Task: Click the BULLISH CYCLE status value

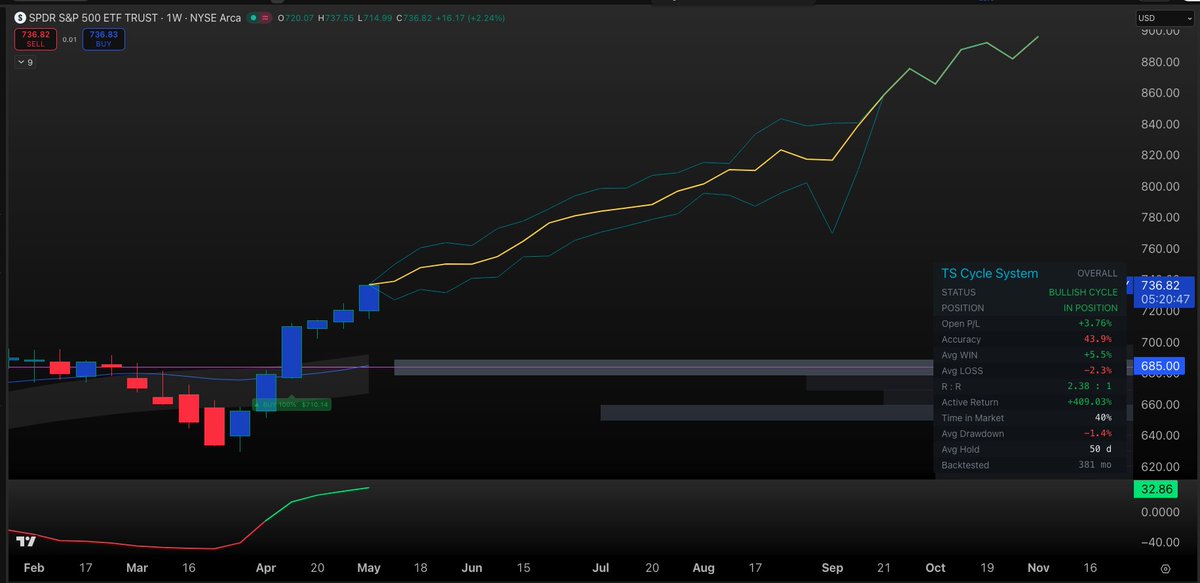Action: click(x=1083, y=292)
